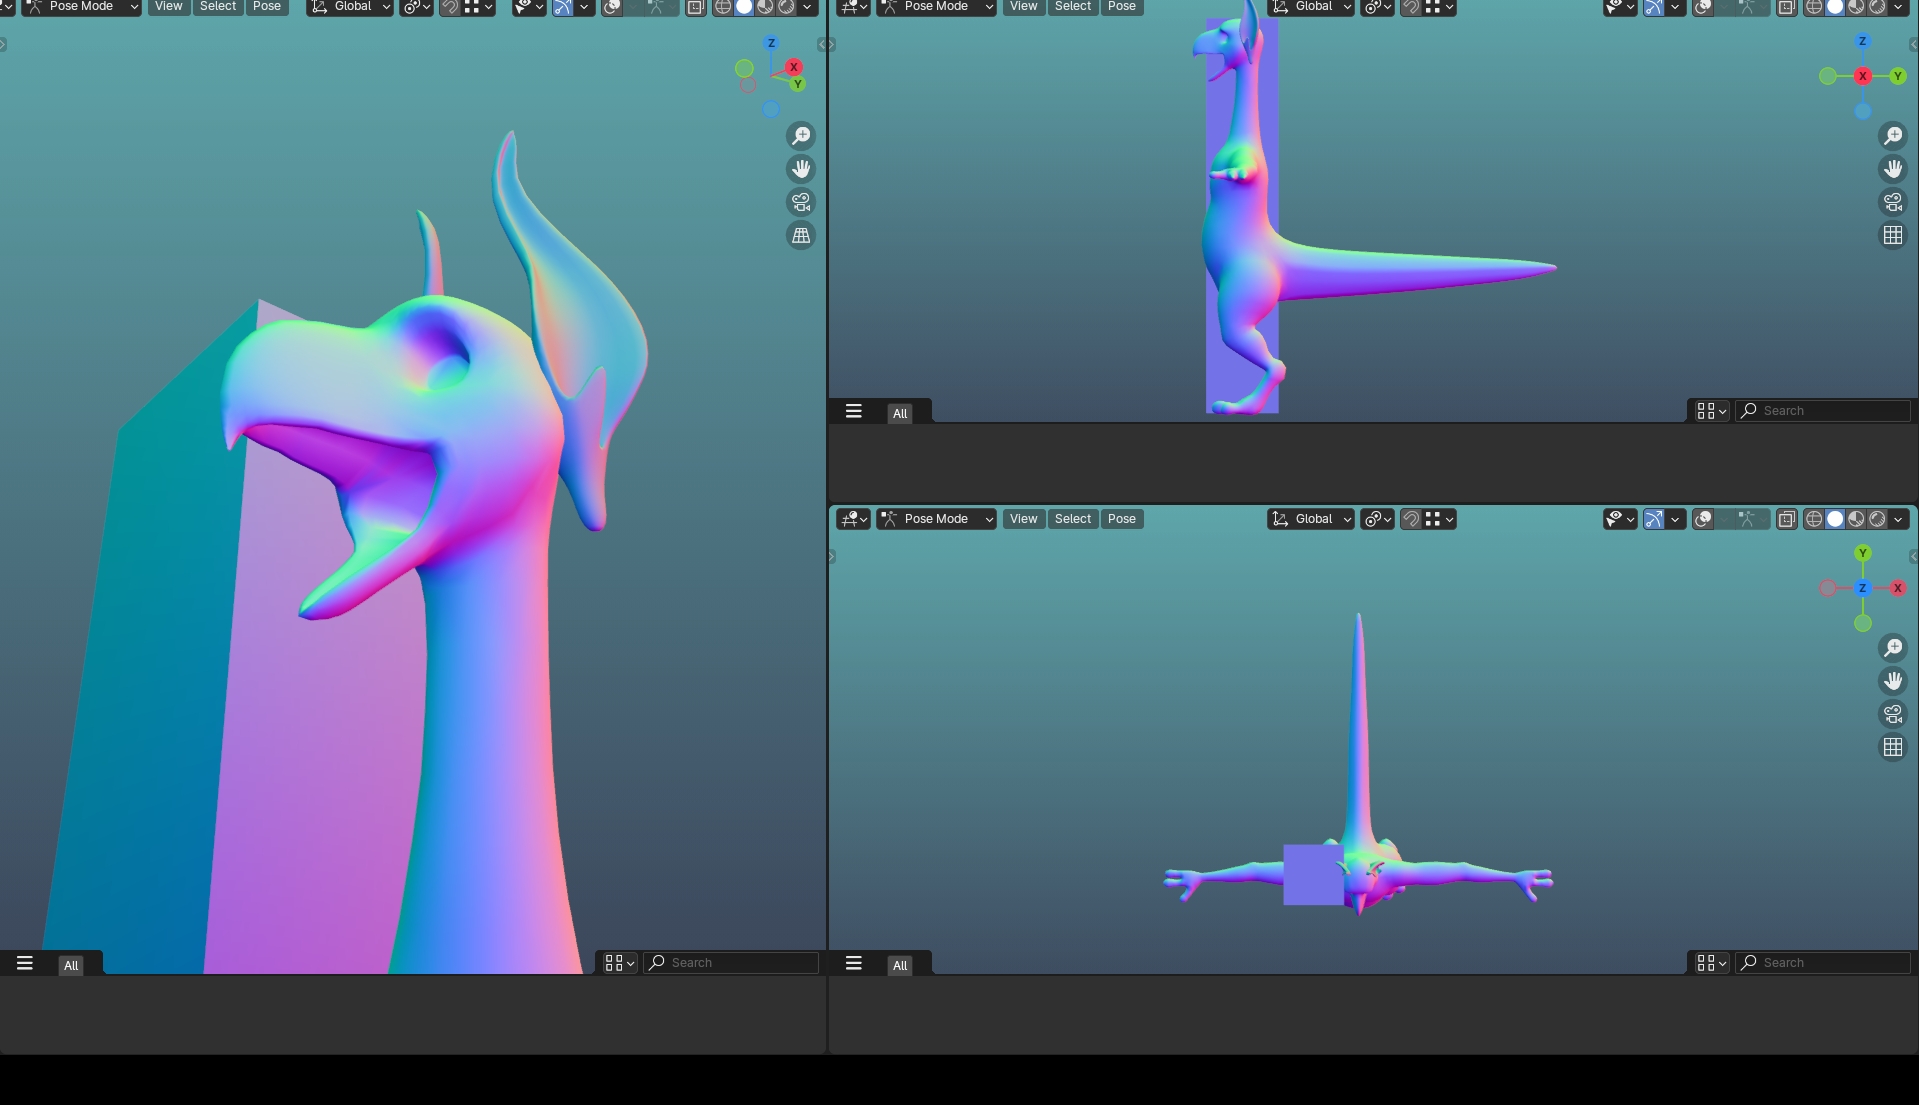Open Pose Mode dropdown in bottom-right viewport
This screenshot has width=1919, height=1105.
[x=936, y=519]
